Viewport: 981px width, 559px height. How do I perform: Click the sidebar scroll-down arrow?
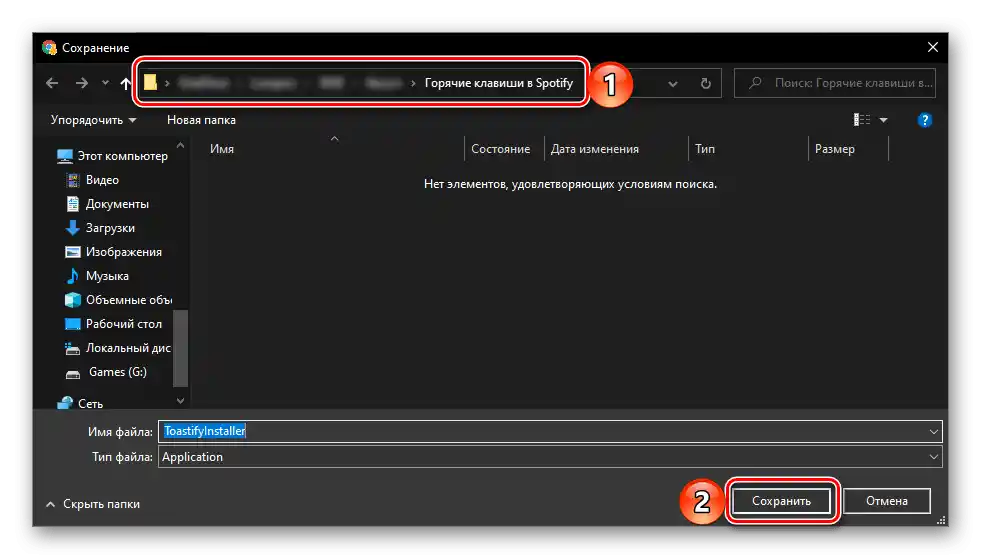(180, 401)
